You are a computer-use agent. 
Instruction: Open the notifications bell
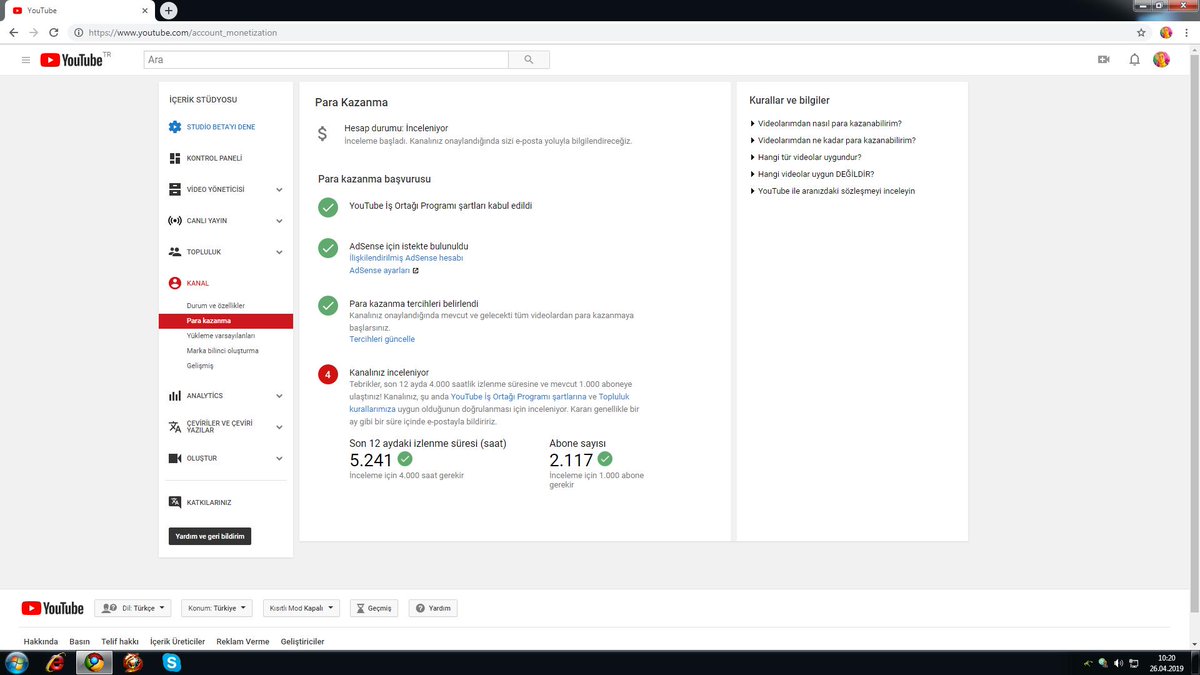tap(1134, 60)
